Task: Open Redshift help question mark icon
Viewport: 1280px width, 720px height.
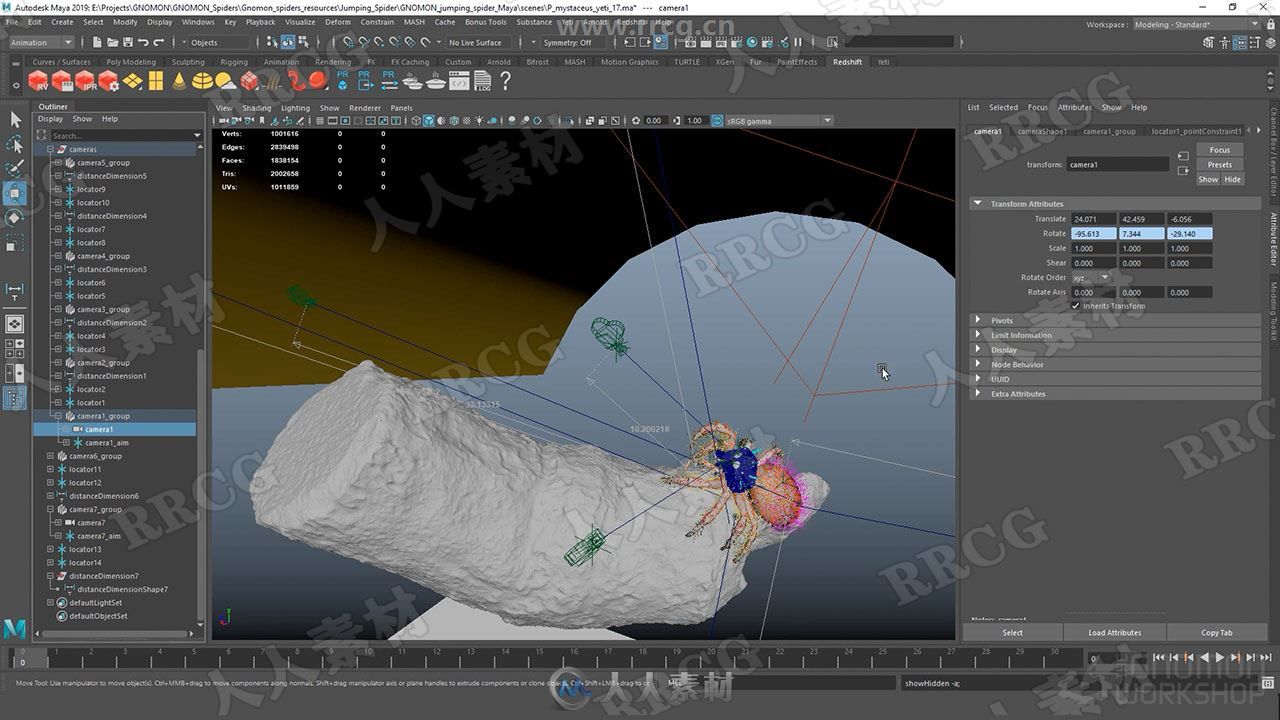Action: point(506,81)
